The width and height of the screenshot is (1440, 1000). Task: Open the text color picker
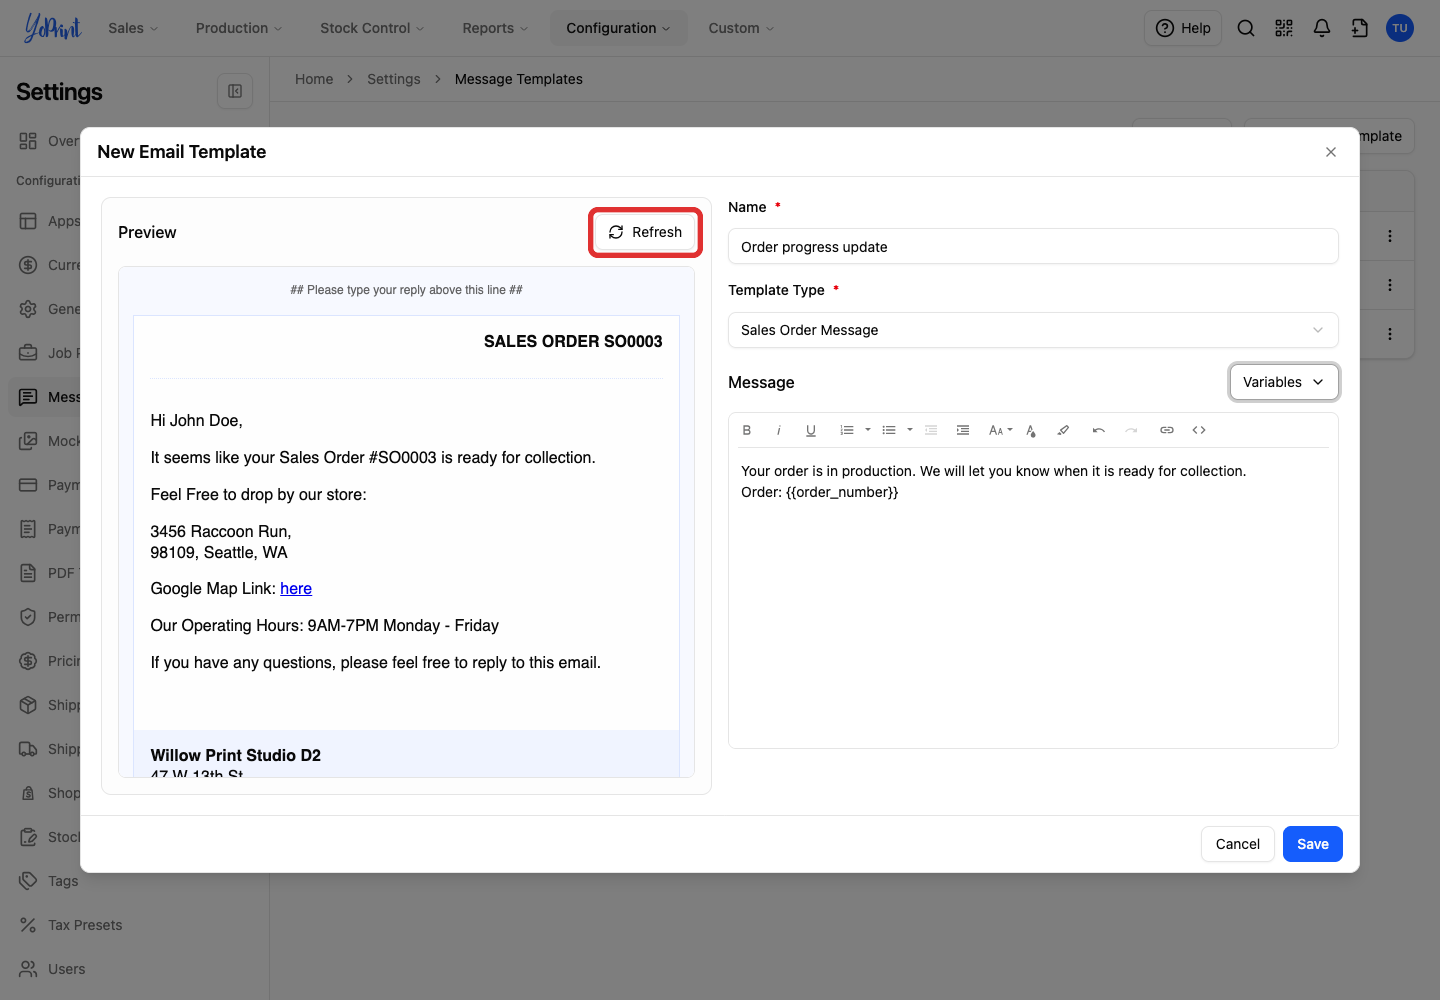pos(1031,430)
